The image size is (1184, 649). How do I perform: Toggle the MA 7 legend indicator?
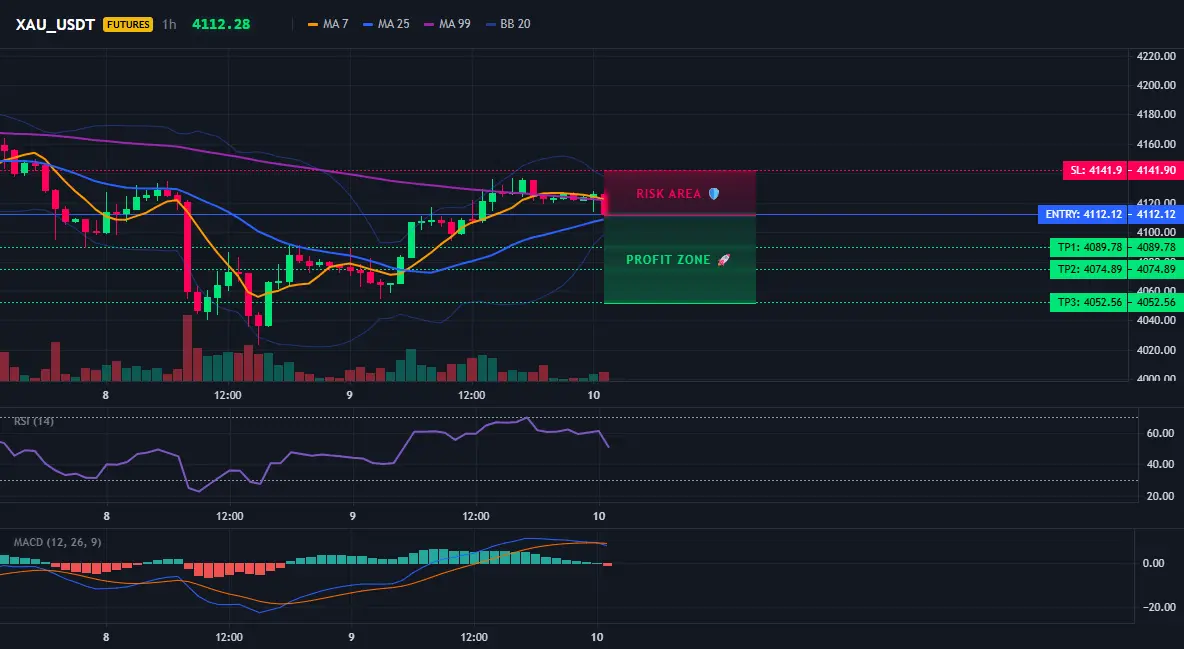[328, 24]
